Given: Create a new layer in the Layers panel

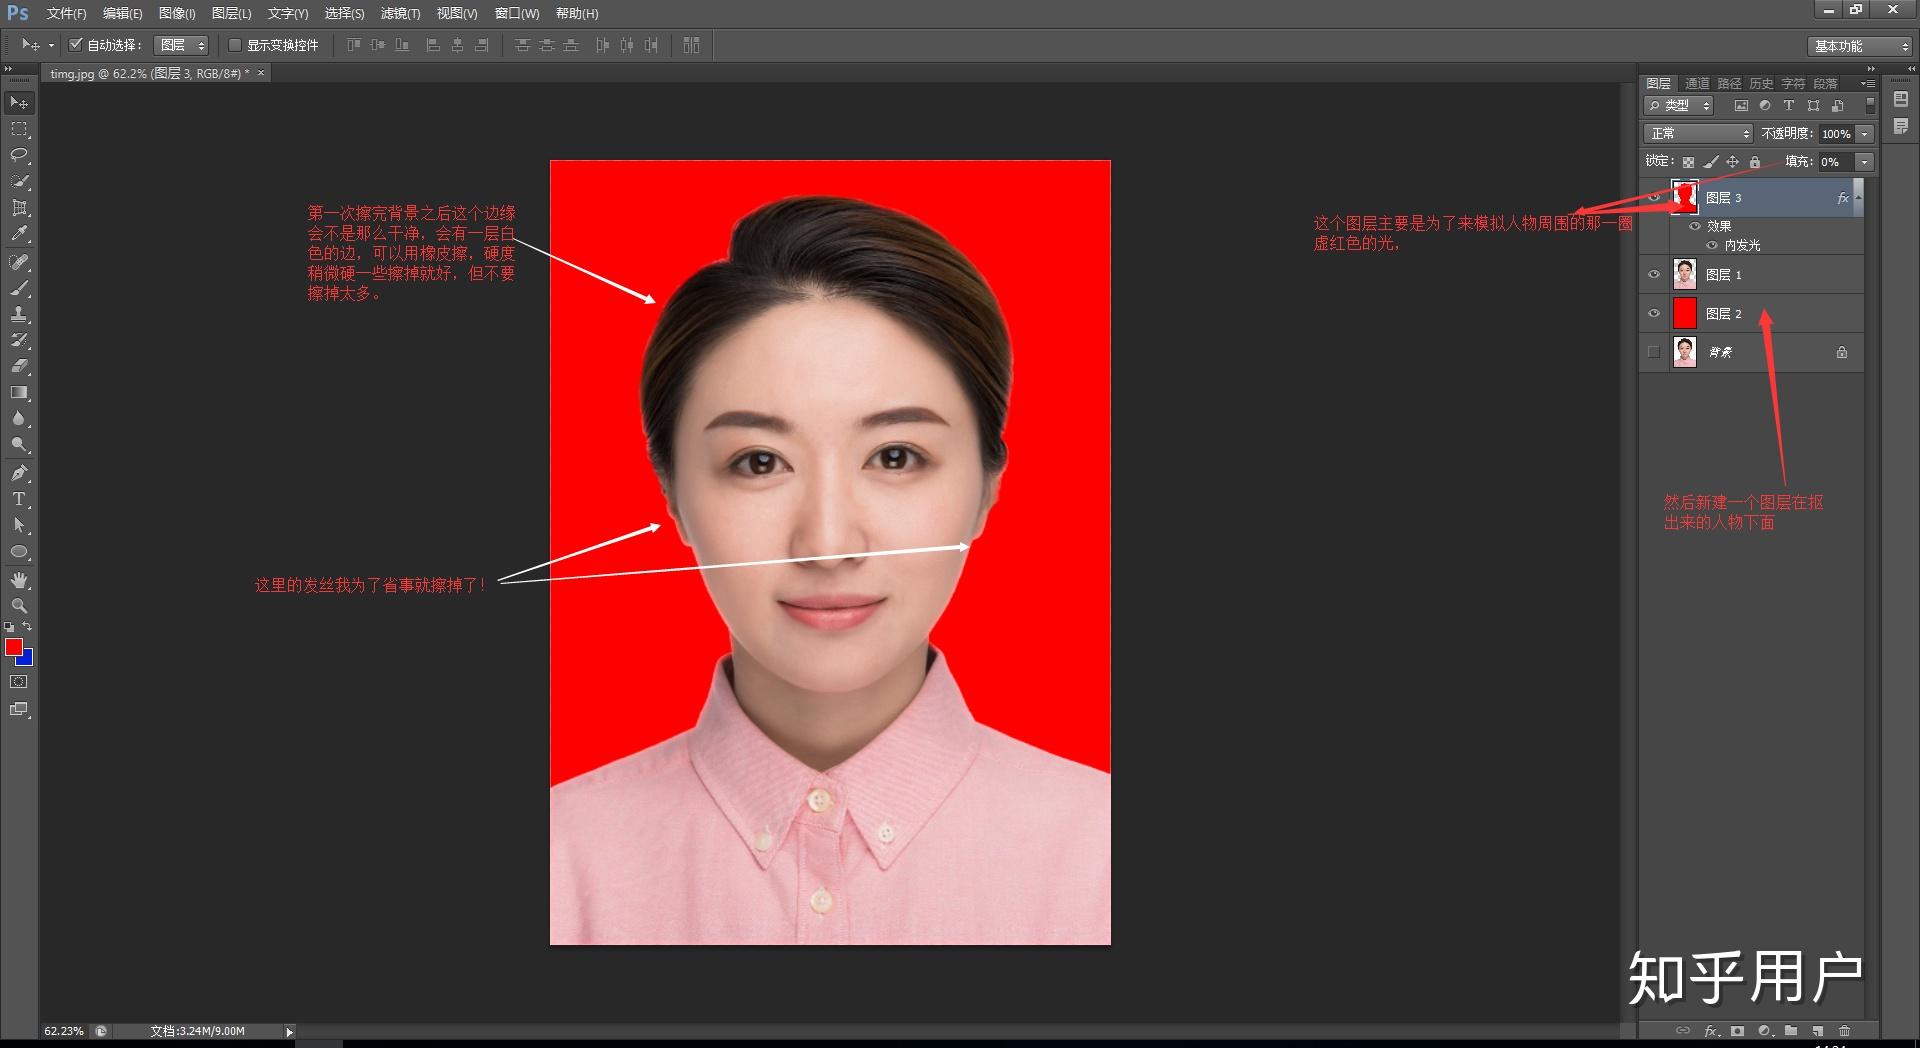Looking at the screenshot, I should click(1817, 1031).
